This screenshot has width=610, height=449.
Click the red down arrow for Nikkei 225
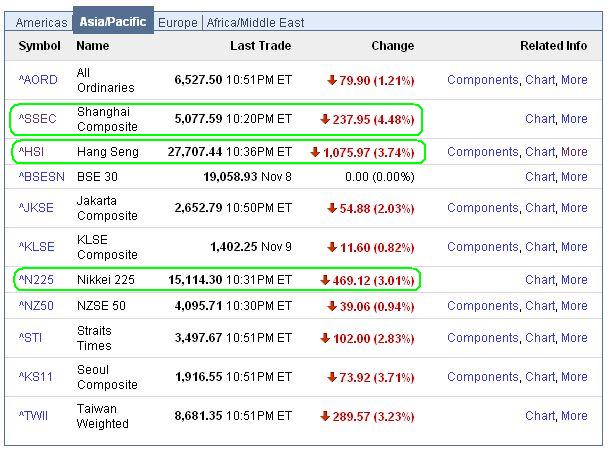click(324, 280)
